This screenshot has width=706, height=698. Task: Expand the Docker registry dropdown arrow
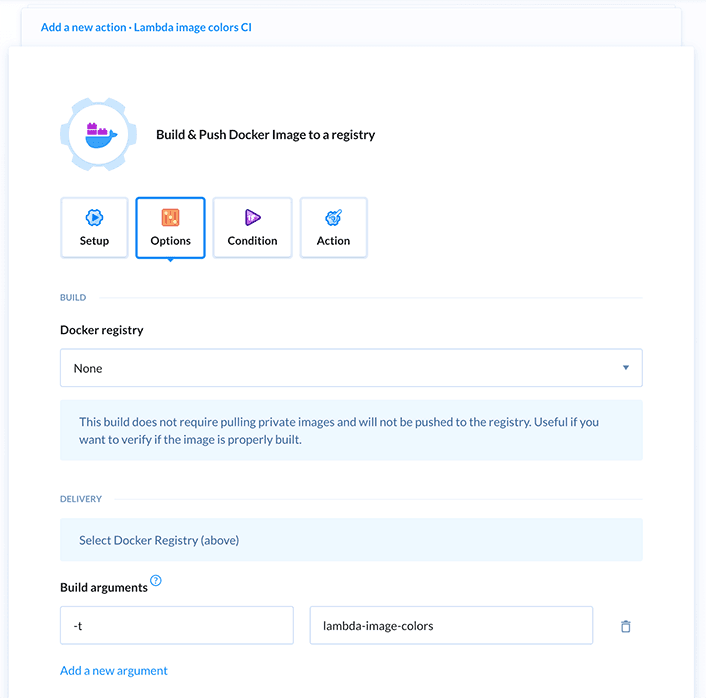(x=626, y=368)
